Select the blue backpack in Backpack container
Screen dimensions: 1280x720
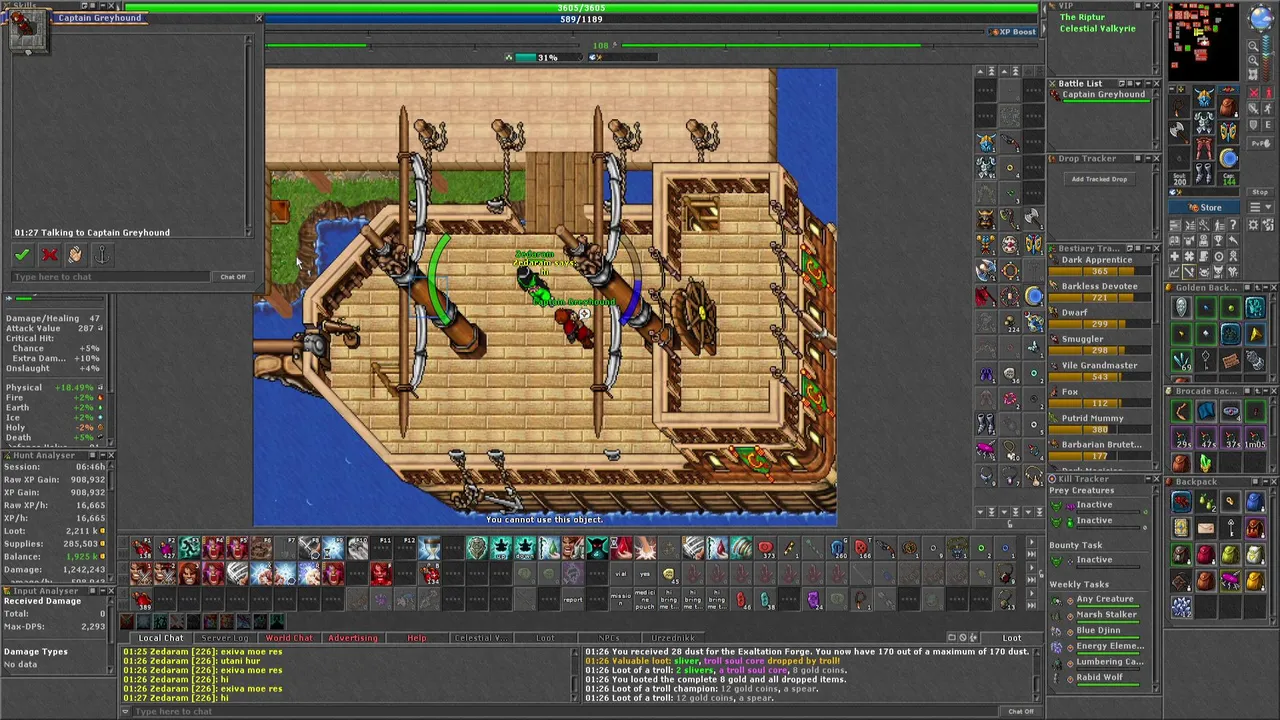[1255, 502]
